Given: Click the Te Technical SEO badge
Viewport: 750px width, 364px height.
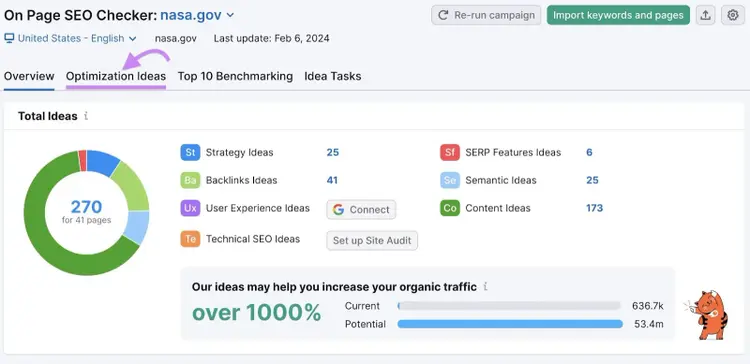Looking at the screenshot, I should pos(190,239).
